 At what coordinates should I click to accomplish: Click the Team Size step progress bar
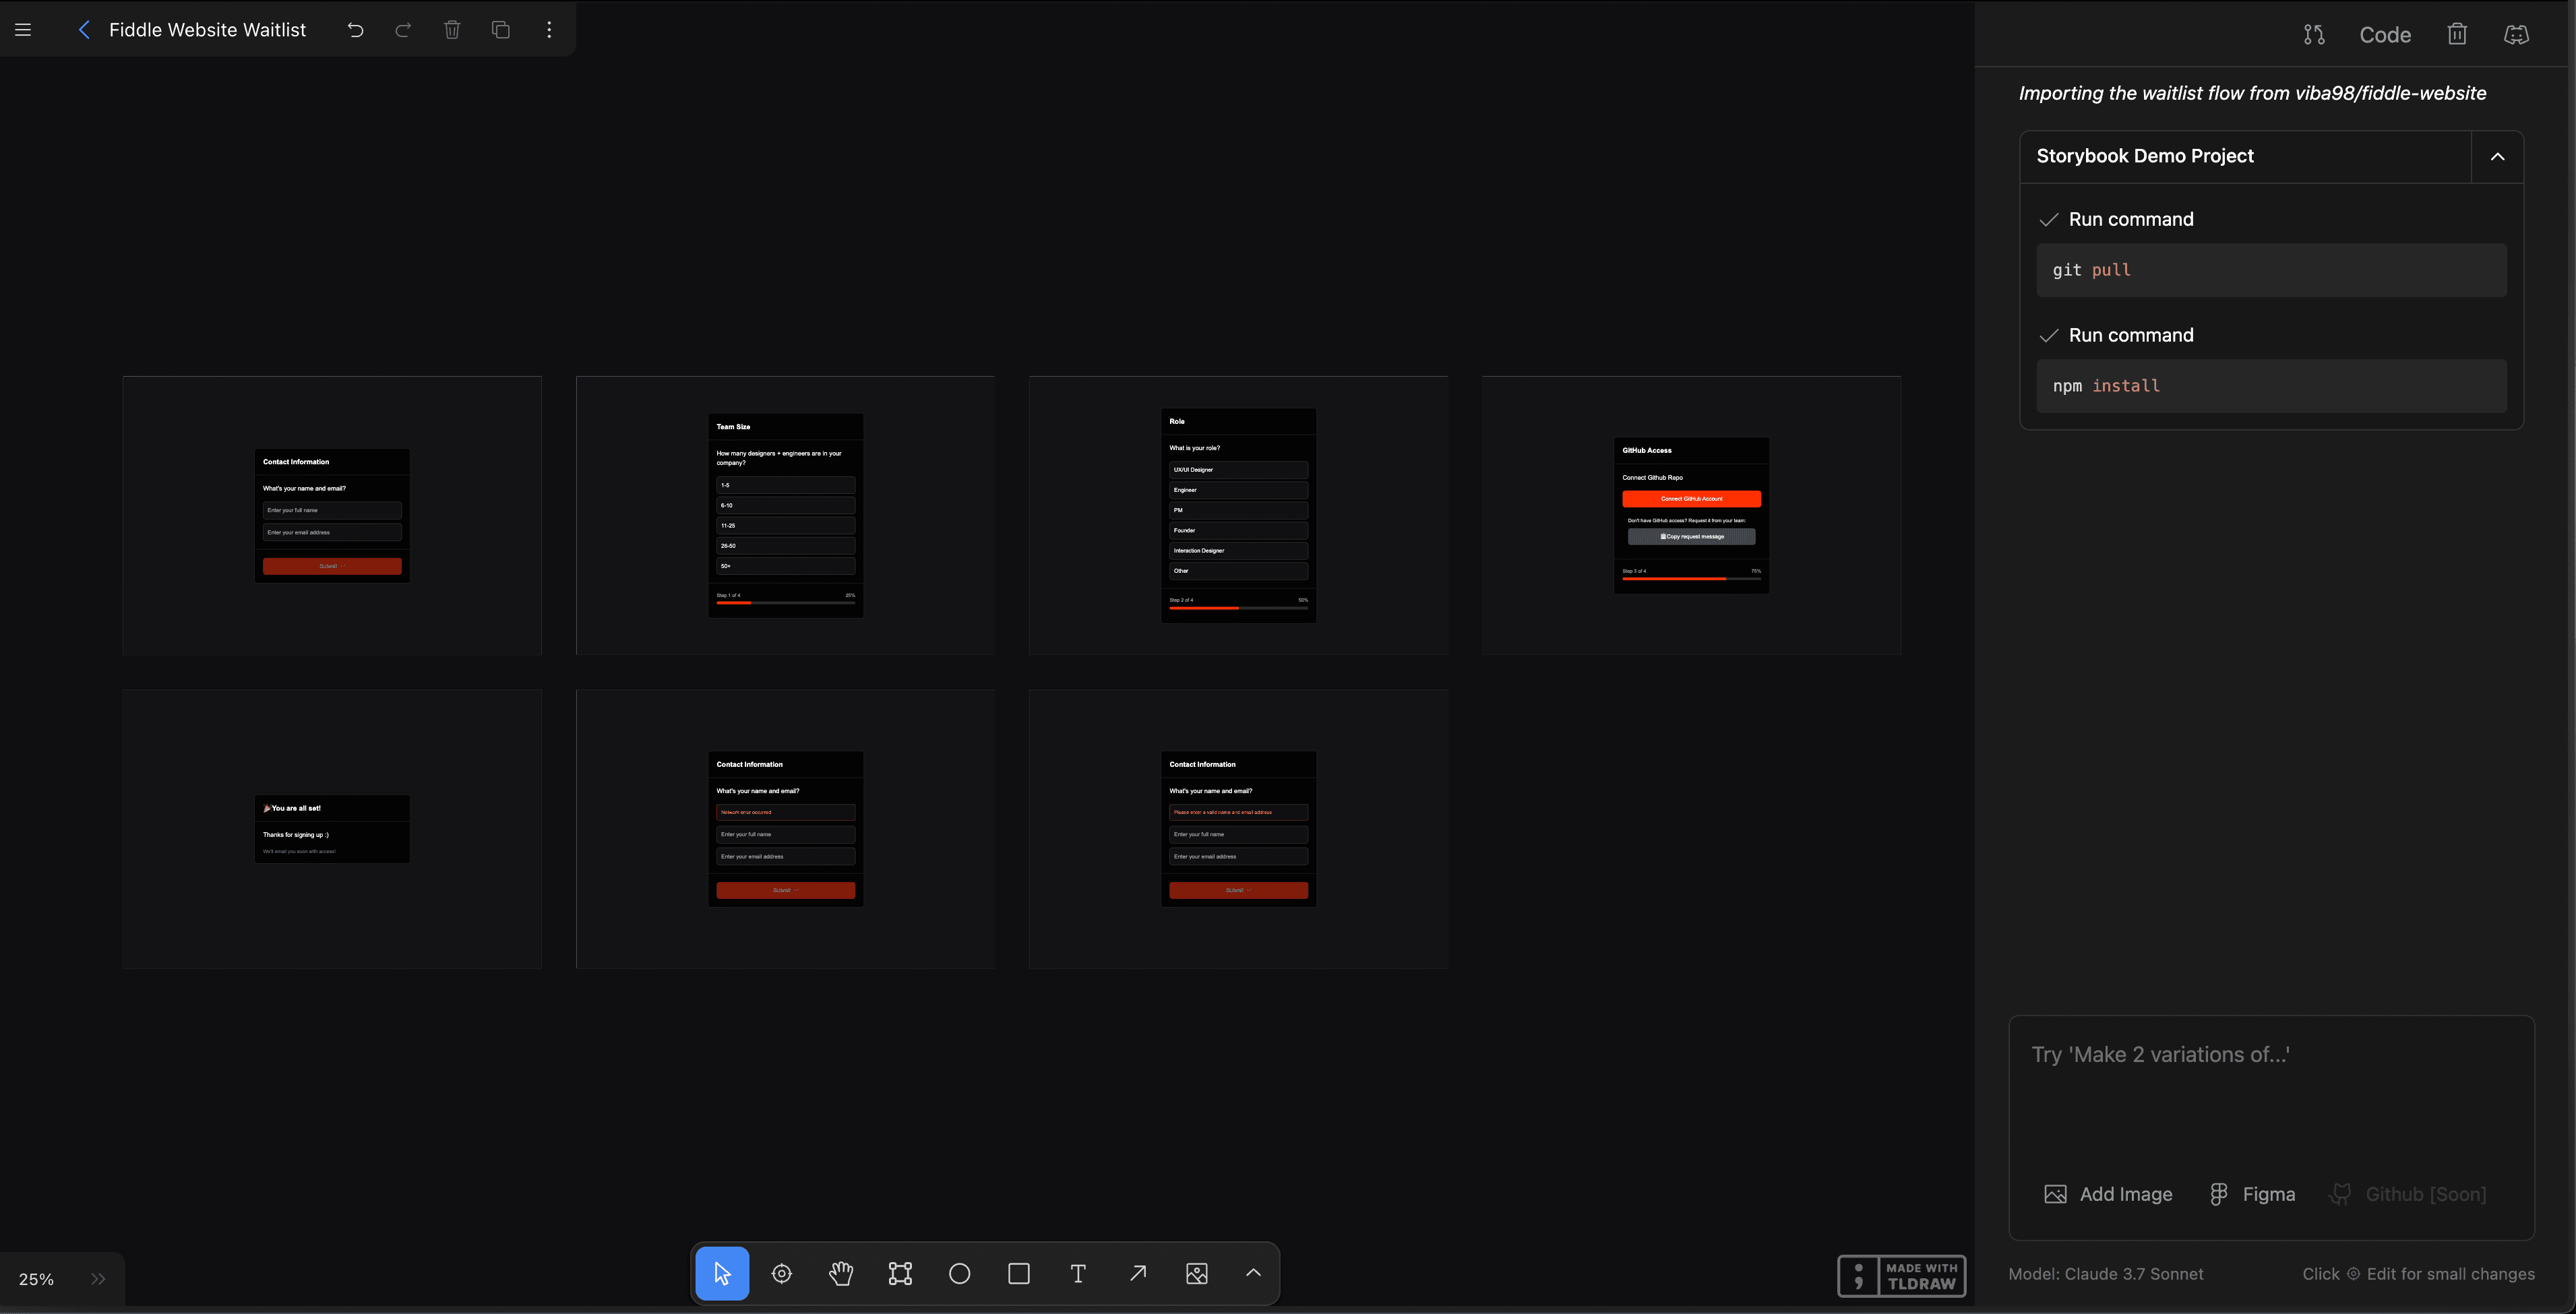coord(785,603)
